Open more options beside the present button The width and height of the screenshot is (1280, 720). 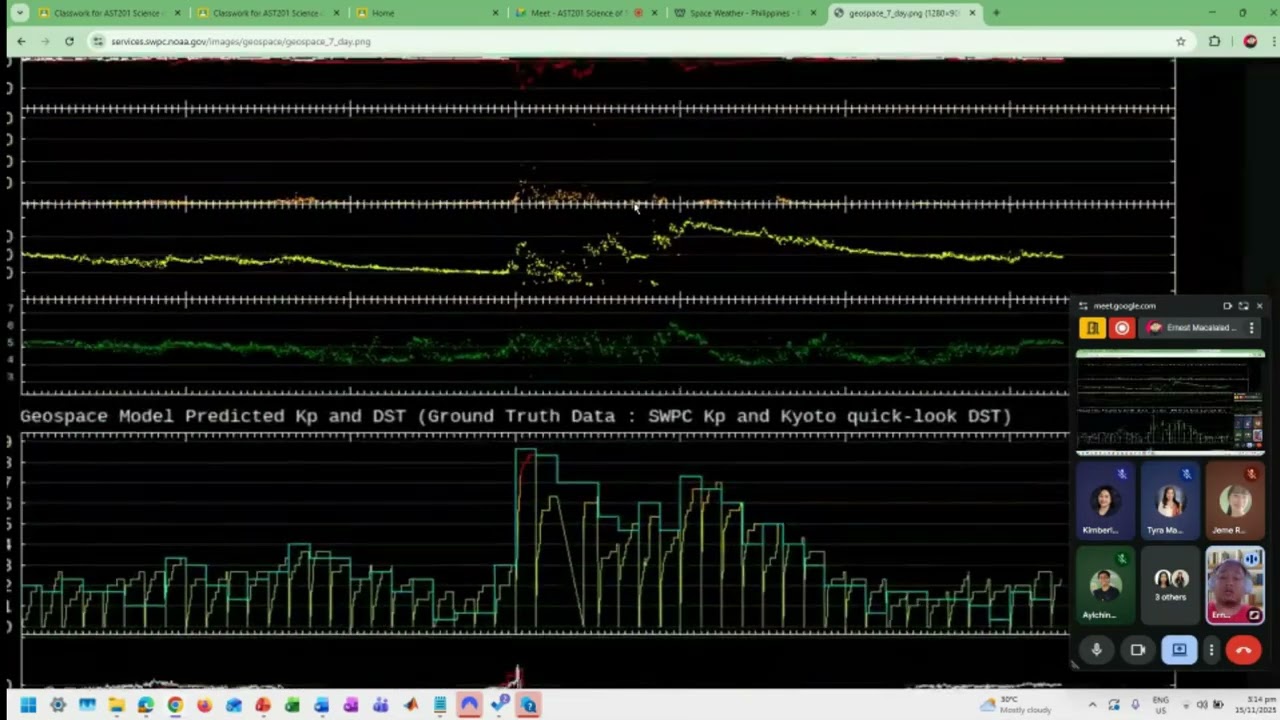coord(1211,650)
